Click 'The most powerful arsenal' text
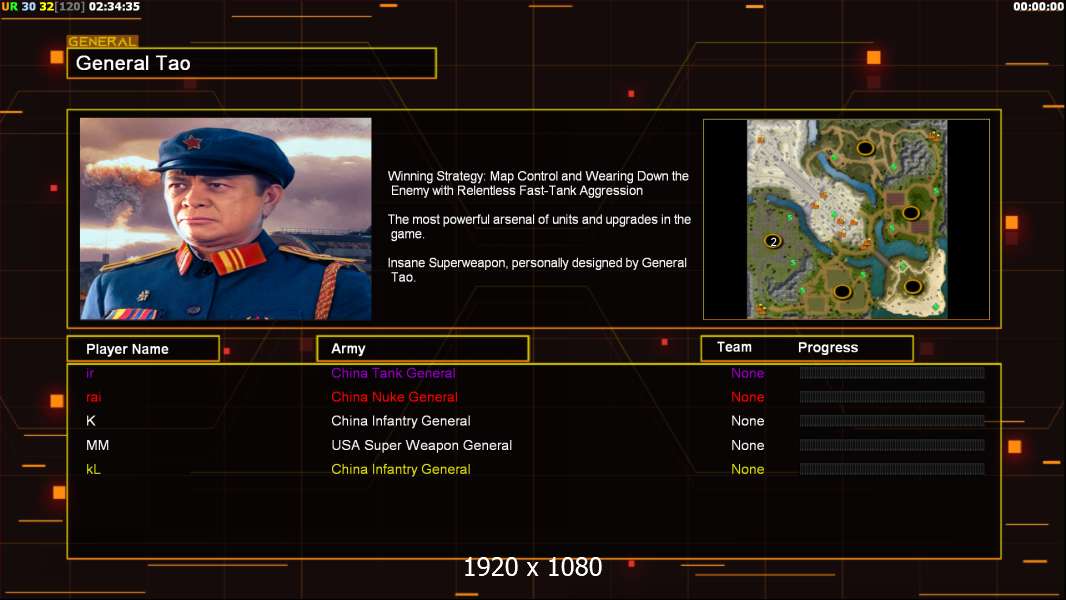 coord(539,226)
